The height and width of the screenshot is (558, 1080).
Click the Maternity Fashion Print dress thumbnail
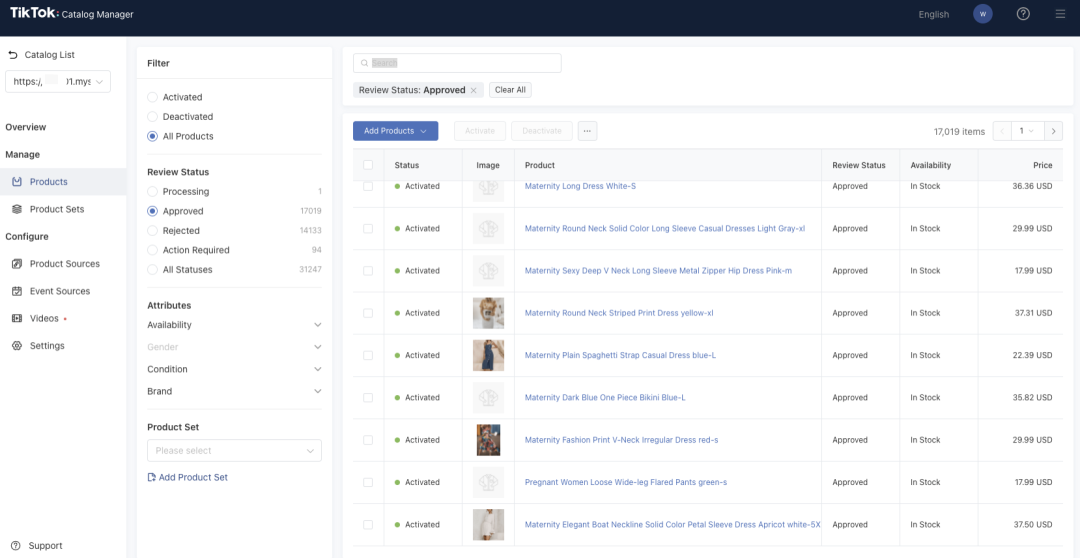[488, 440]
